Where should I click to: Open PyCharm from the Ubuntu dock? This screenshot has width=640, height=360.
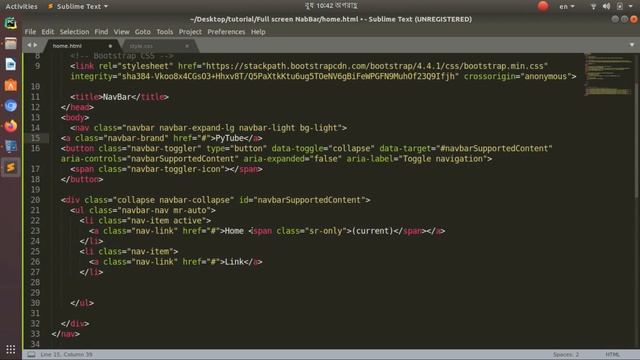pos(11,23)
